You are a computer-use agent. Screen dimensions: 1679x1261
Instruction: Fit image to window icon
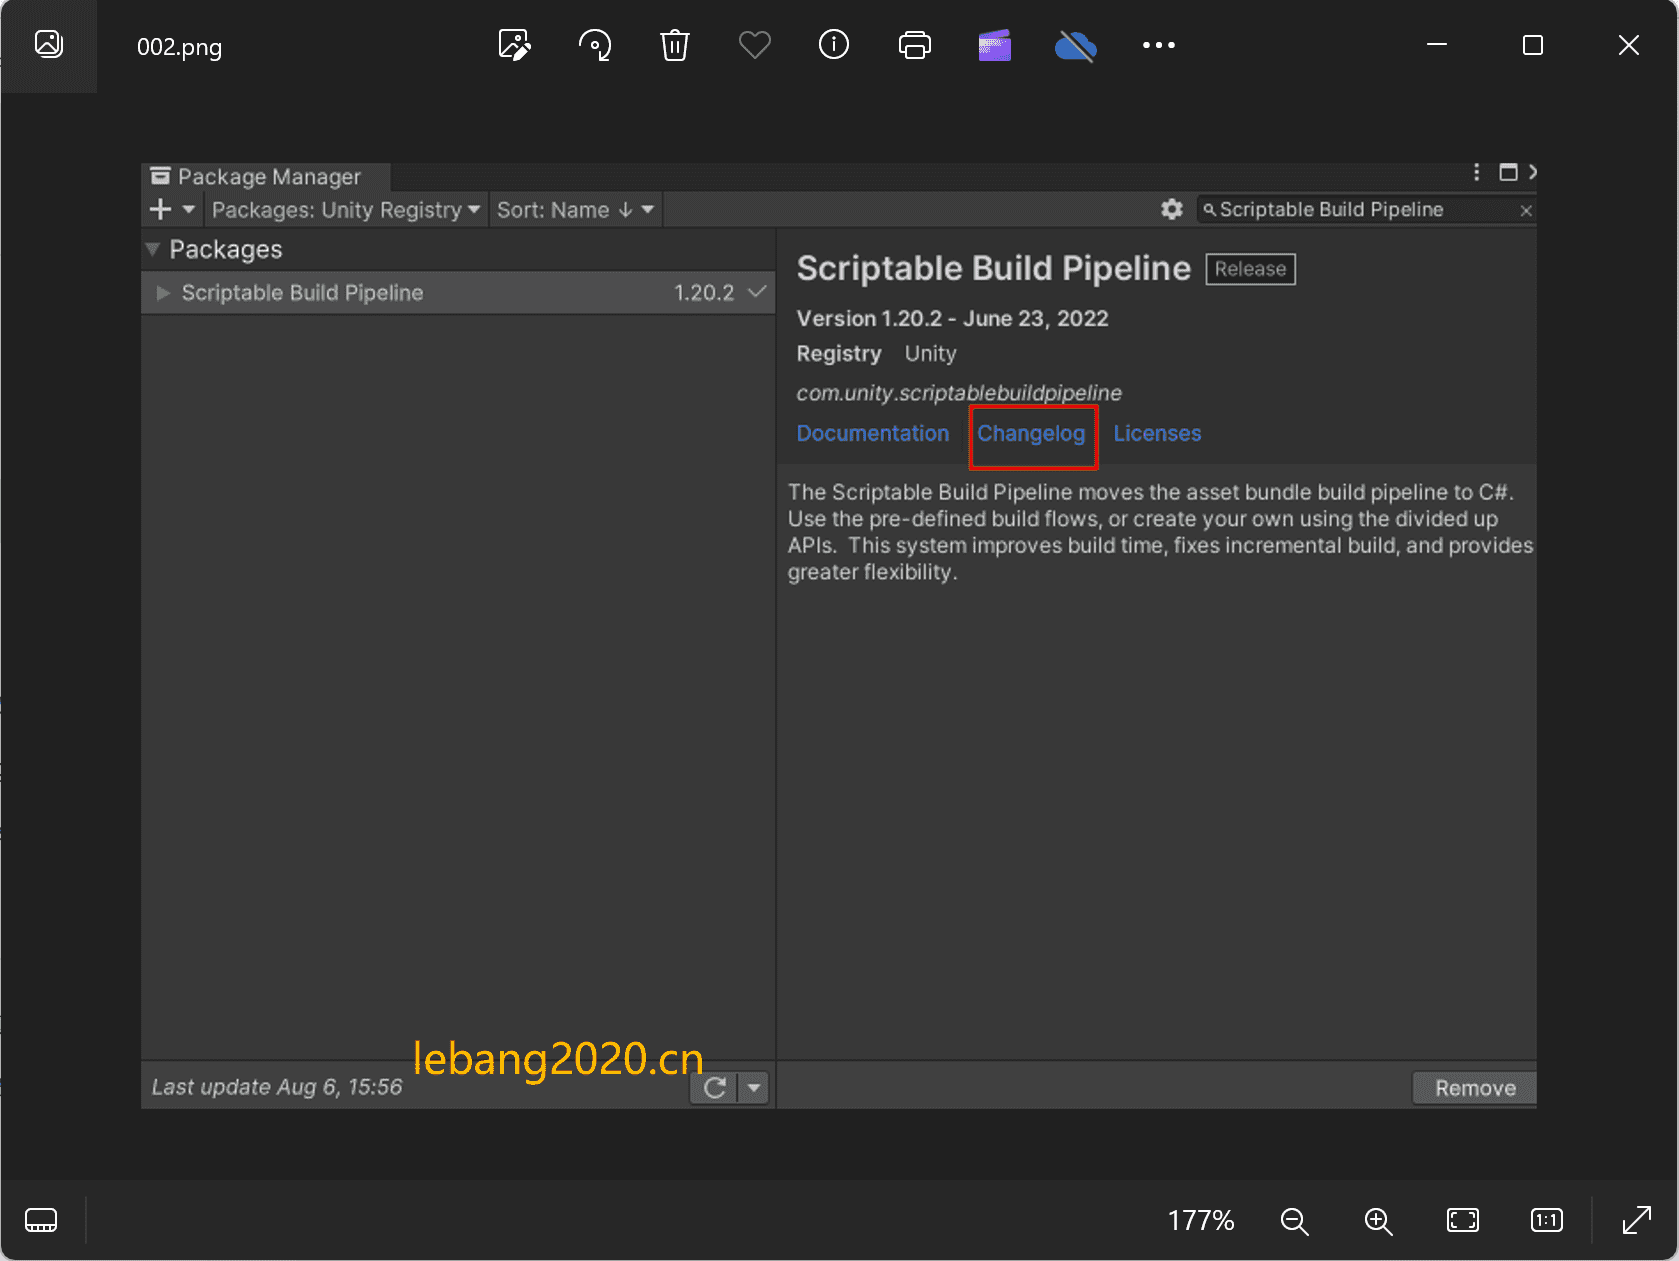(1463, 1220)
